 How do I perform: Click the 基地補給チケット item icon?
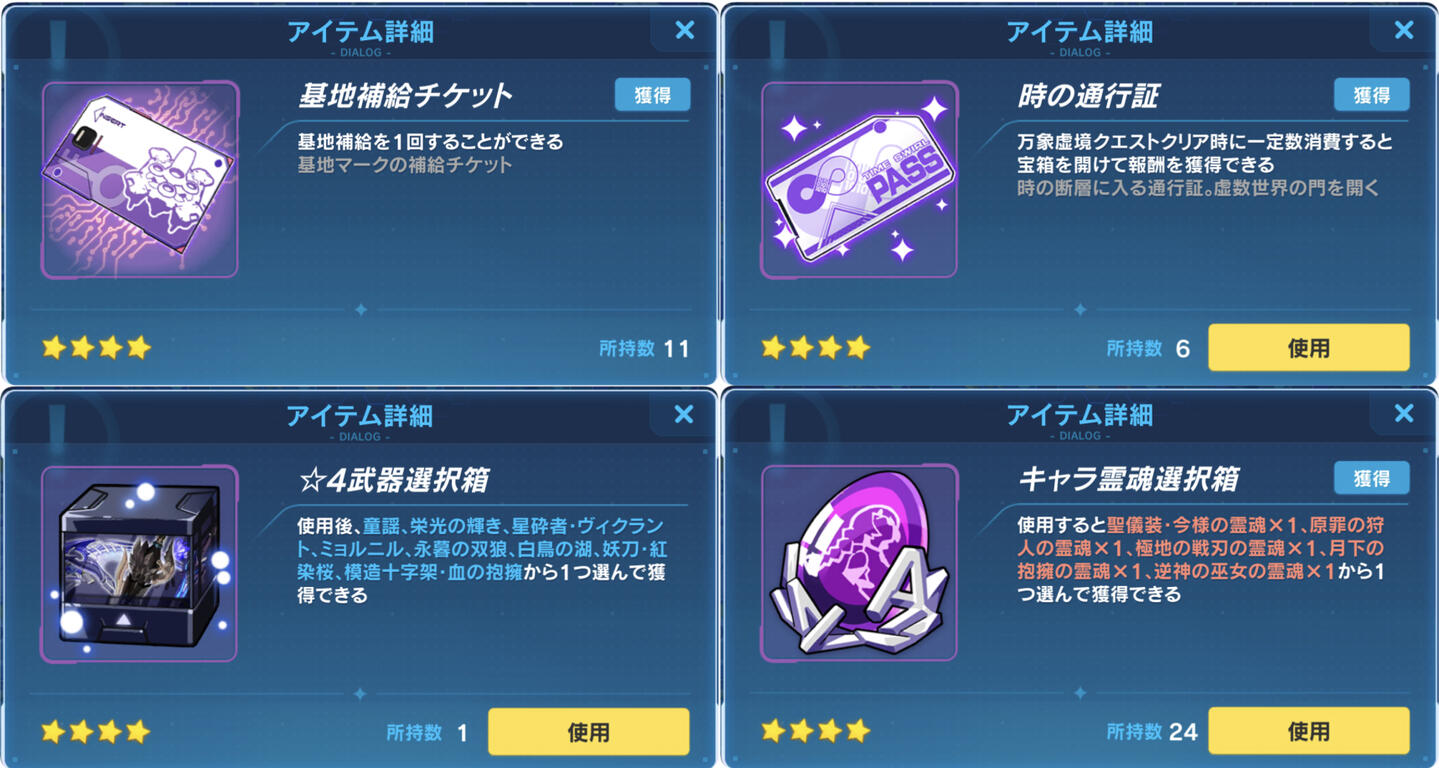(x=139, y=180)
